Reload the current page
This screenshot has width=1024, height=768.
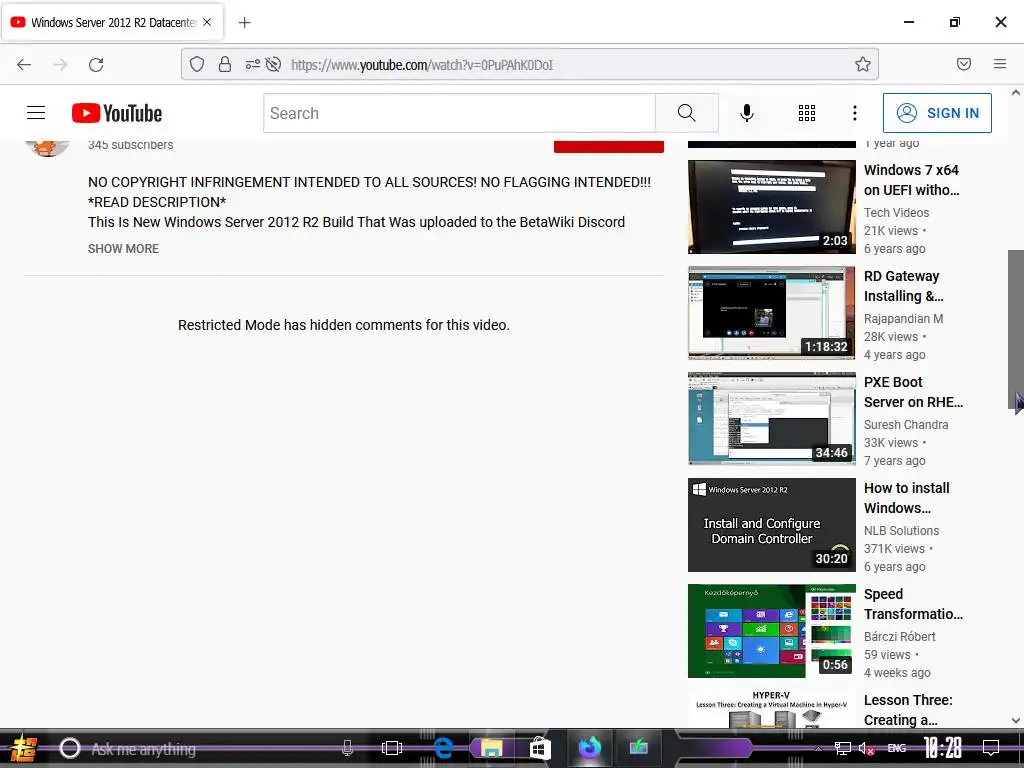(96, 64)
